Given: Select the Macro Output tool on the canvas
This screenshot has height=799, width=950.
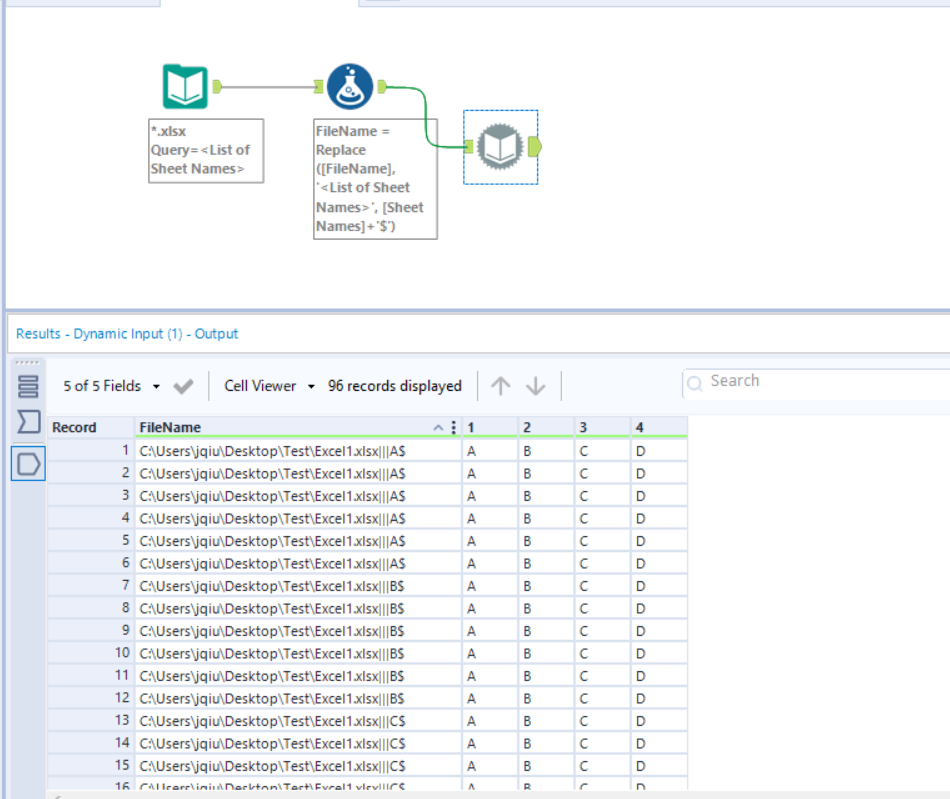Looking at the screenshot, I should (500, 147).
